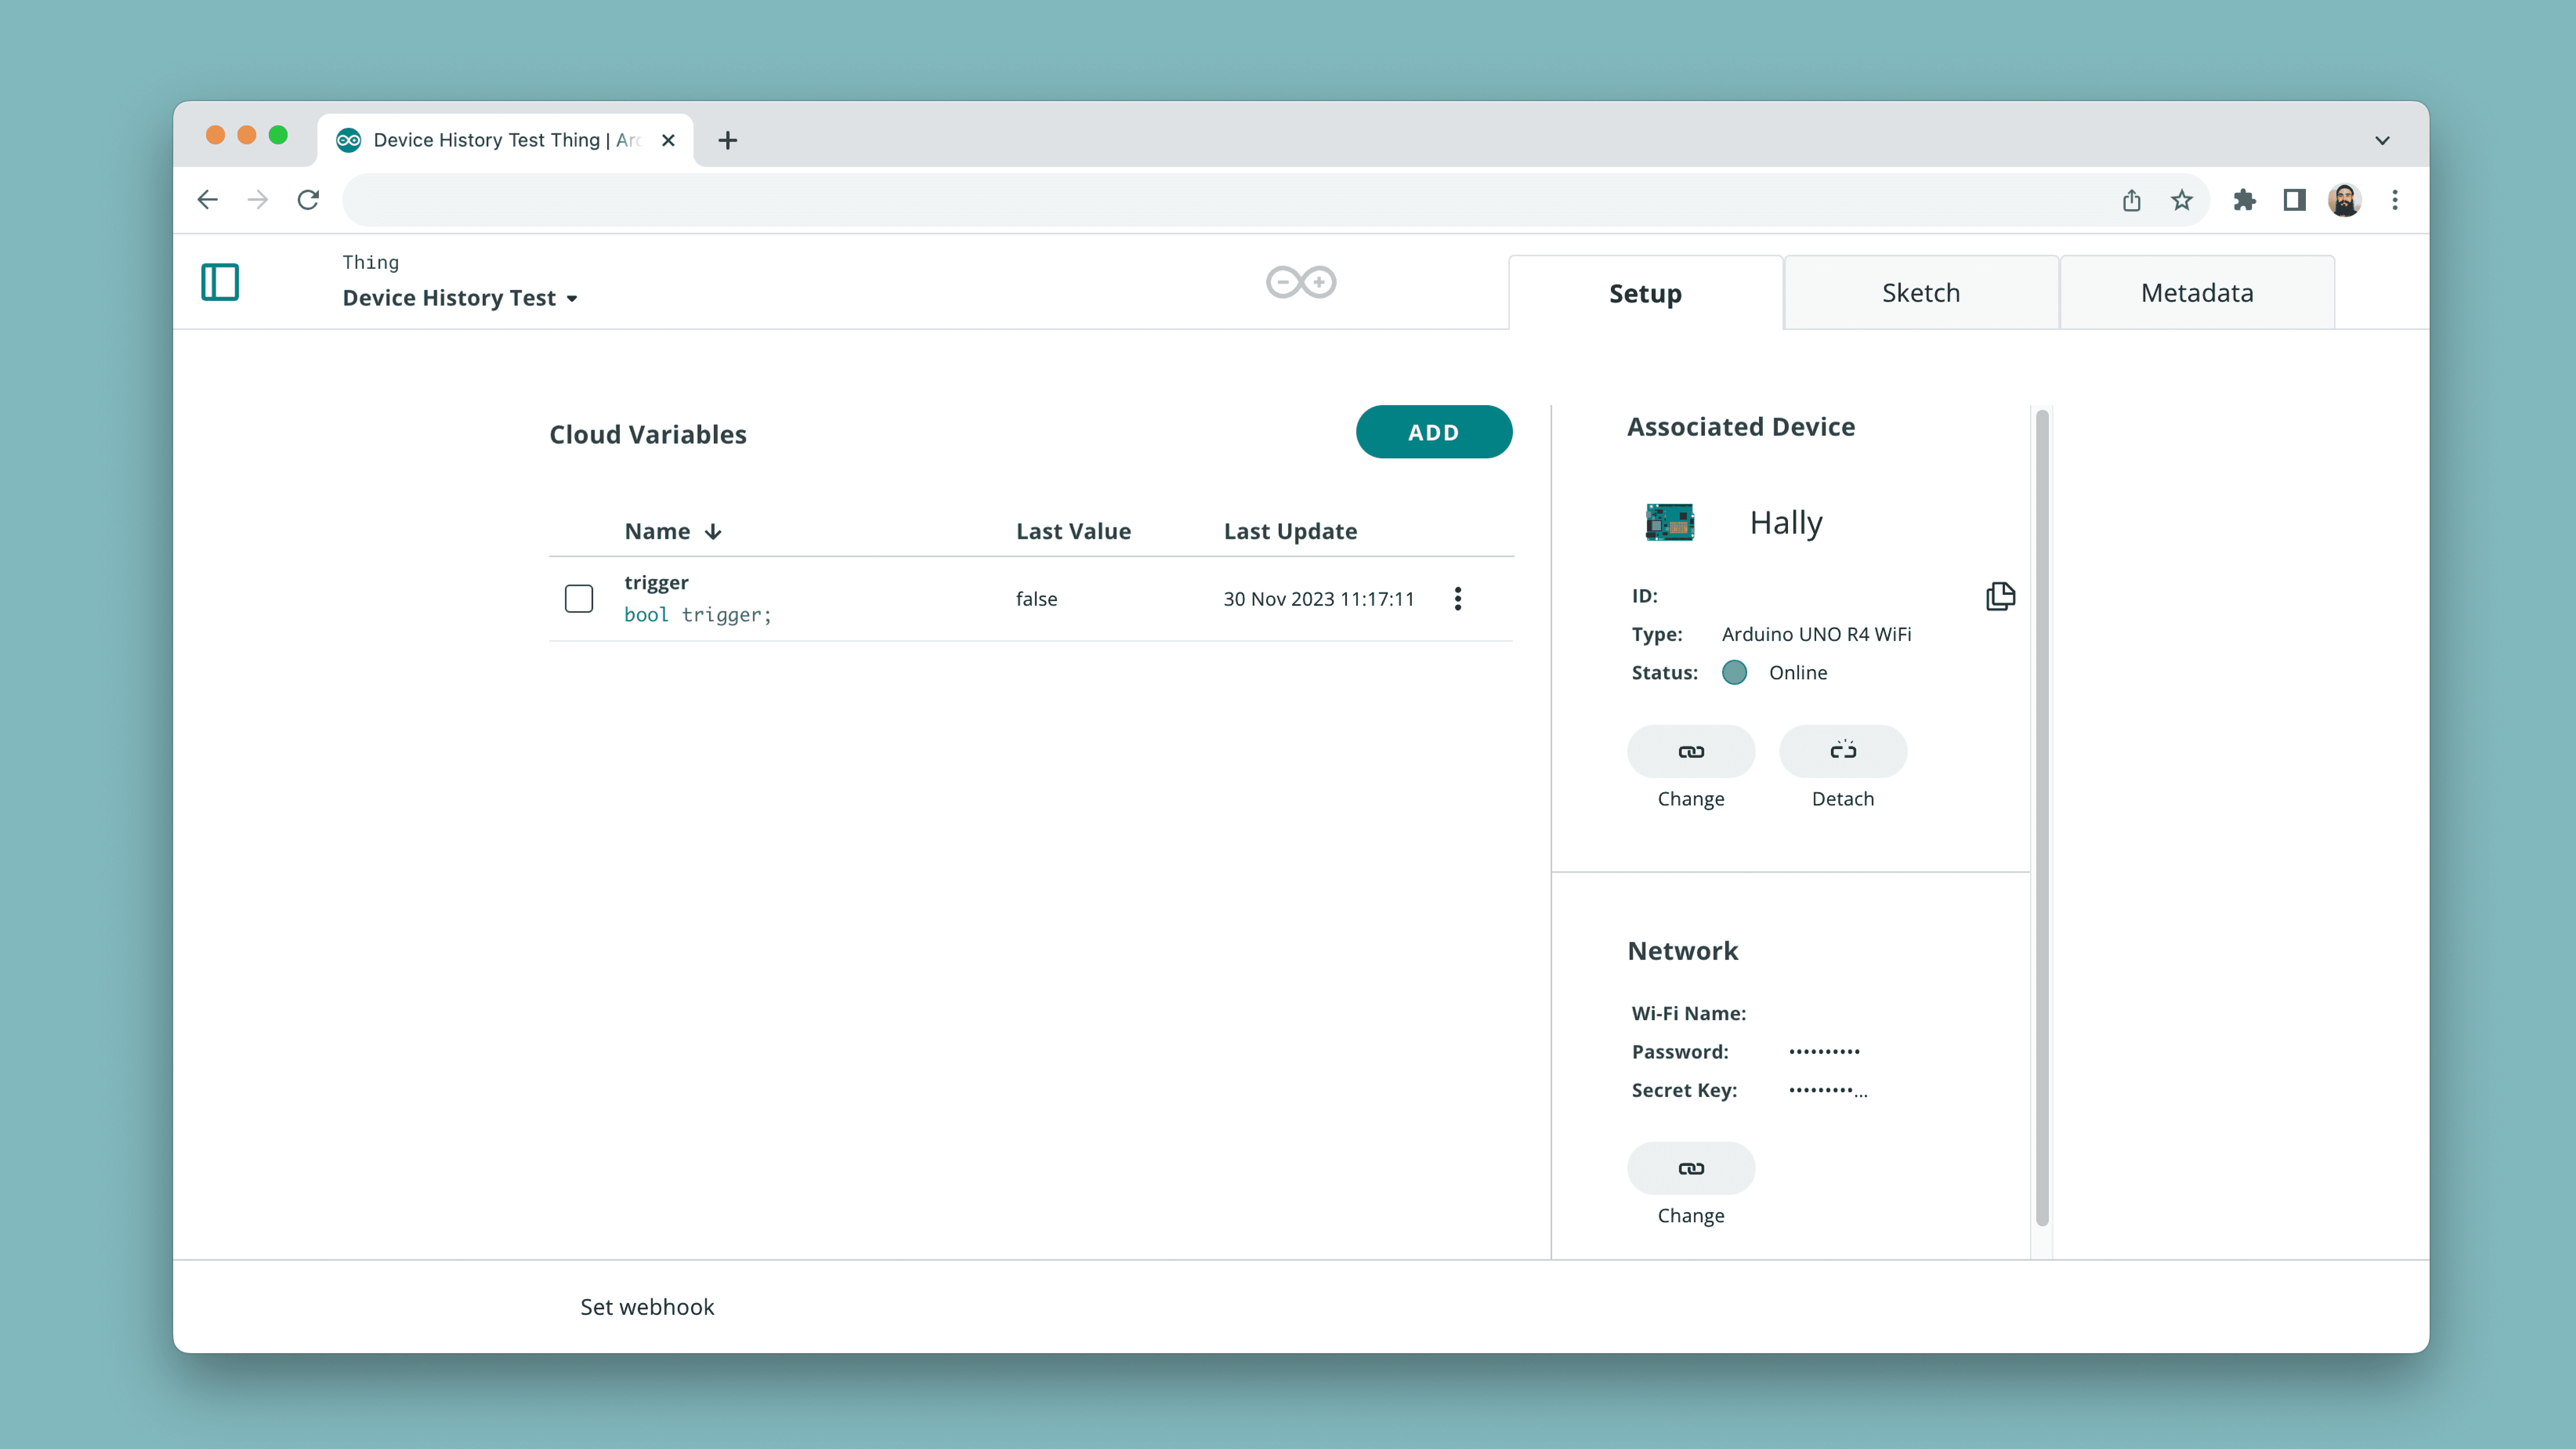Open options menu for trigger variable
The image size is (2576, 1449).
(1458, 598)
